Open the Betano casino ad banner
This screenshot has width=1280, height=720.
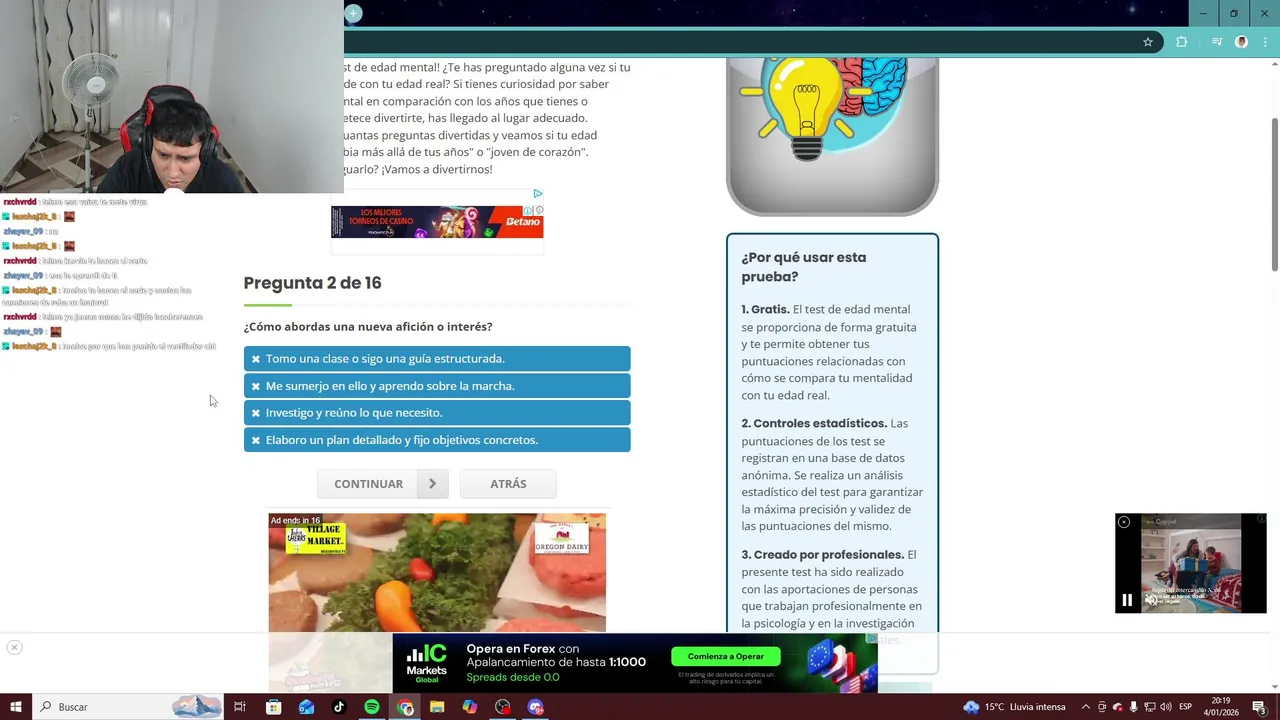[437, 222]
